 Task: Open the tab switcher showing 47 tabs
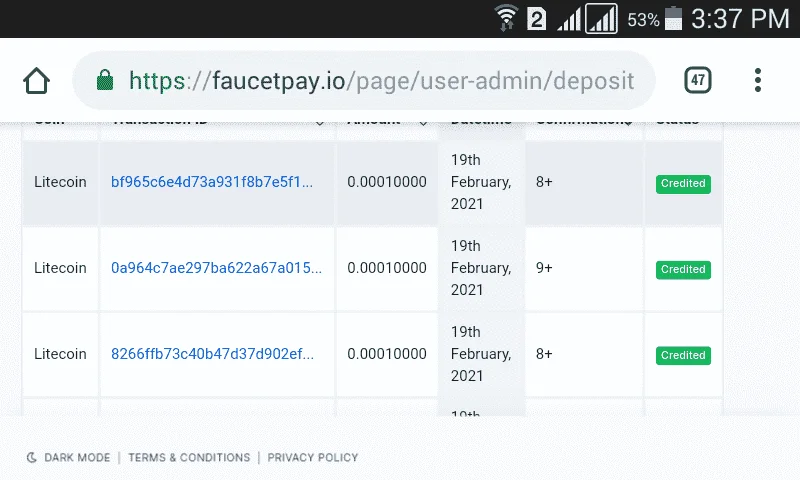(x=697, y=80)
